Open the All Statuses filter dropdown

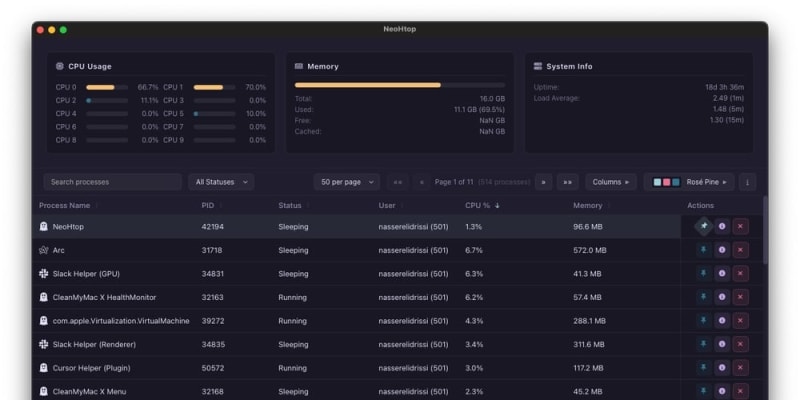[221, 182]
